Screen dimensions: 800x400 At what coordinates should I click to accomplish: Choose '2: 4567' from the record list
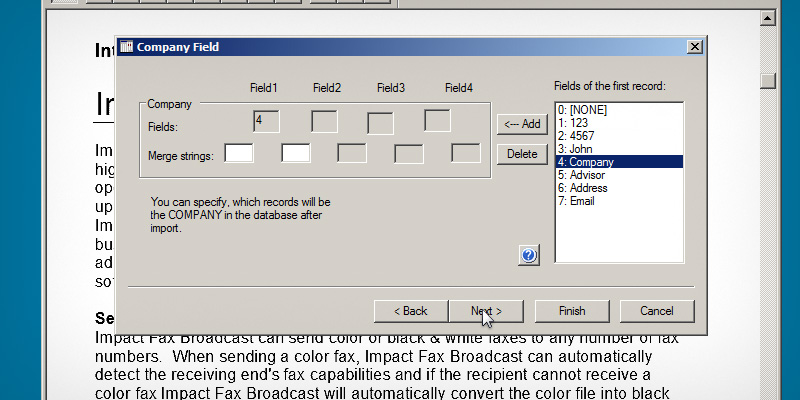pos(576,135)
